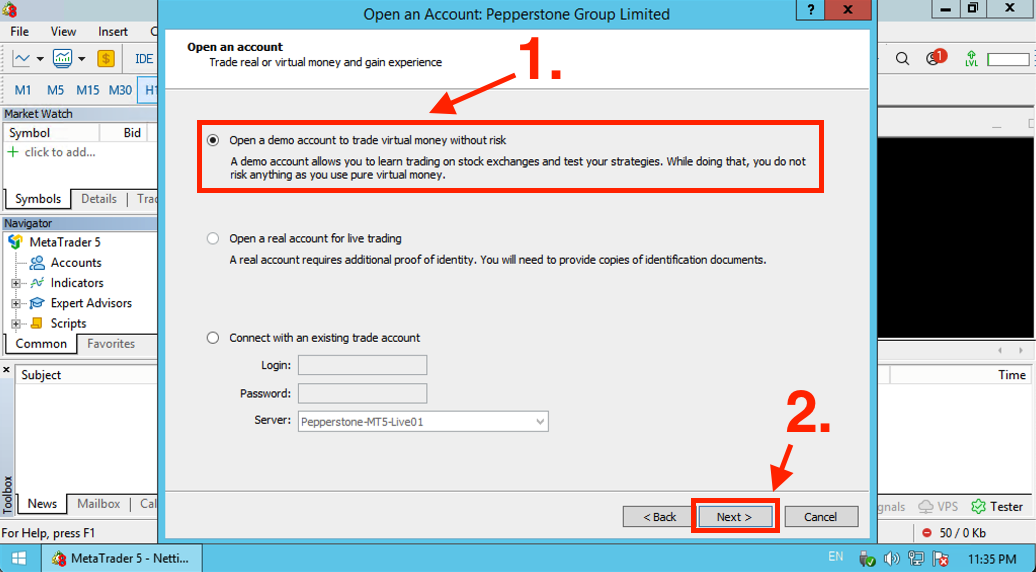Click the search input box in toolbar
Image resolution: width=1036 pixels, height=572 pixels.
pos(1008,59)
